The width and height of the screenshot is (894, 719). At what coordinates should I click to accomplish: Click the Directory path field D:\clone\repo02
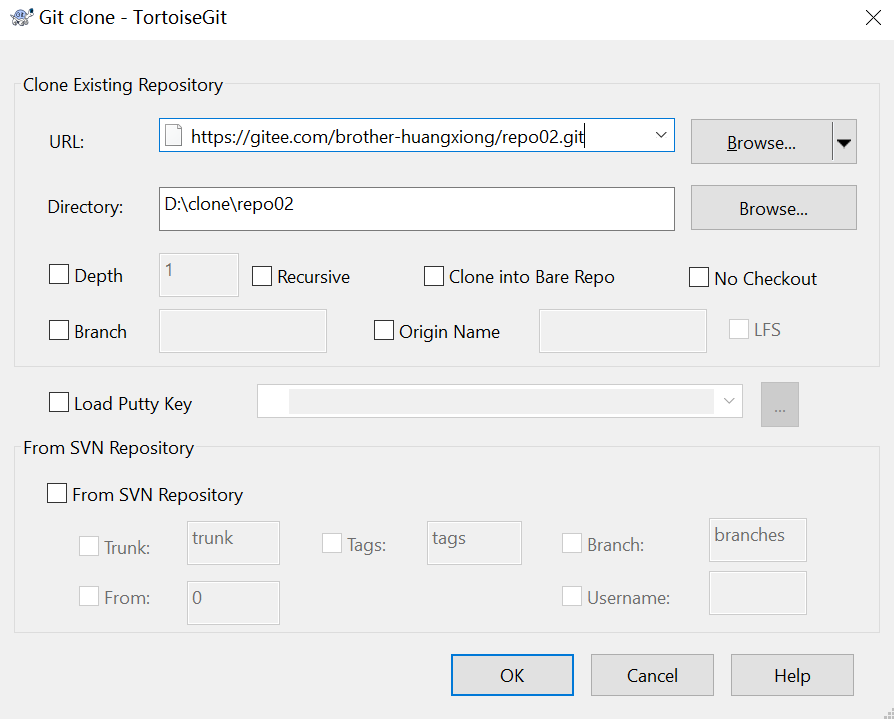click(417, 209)
